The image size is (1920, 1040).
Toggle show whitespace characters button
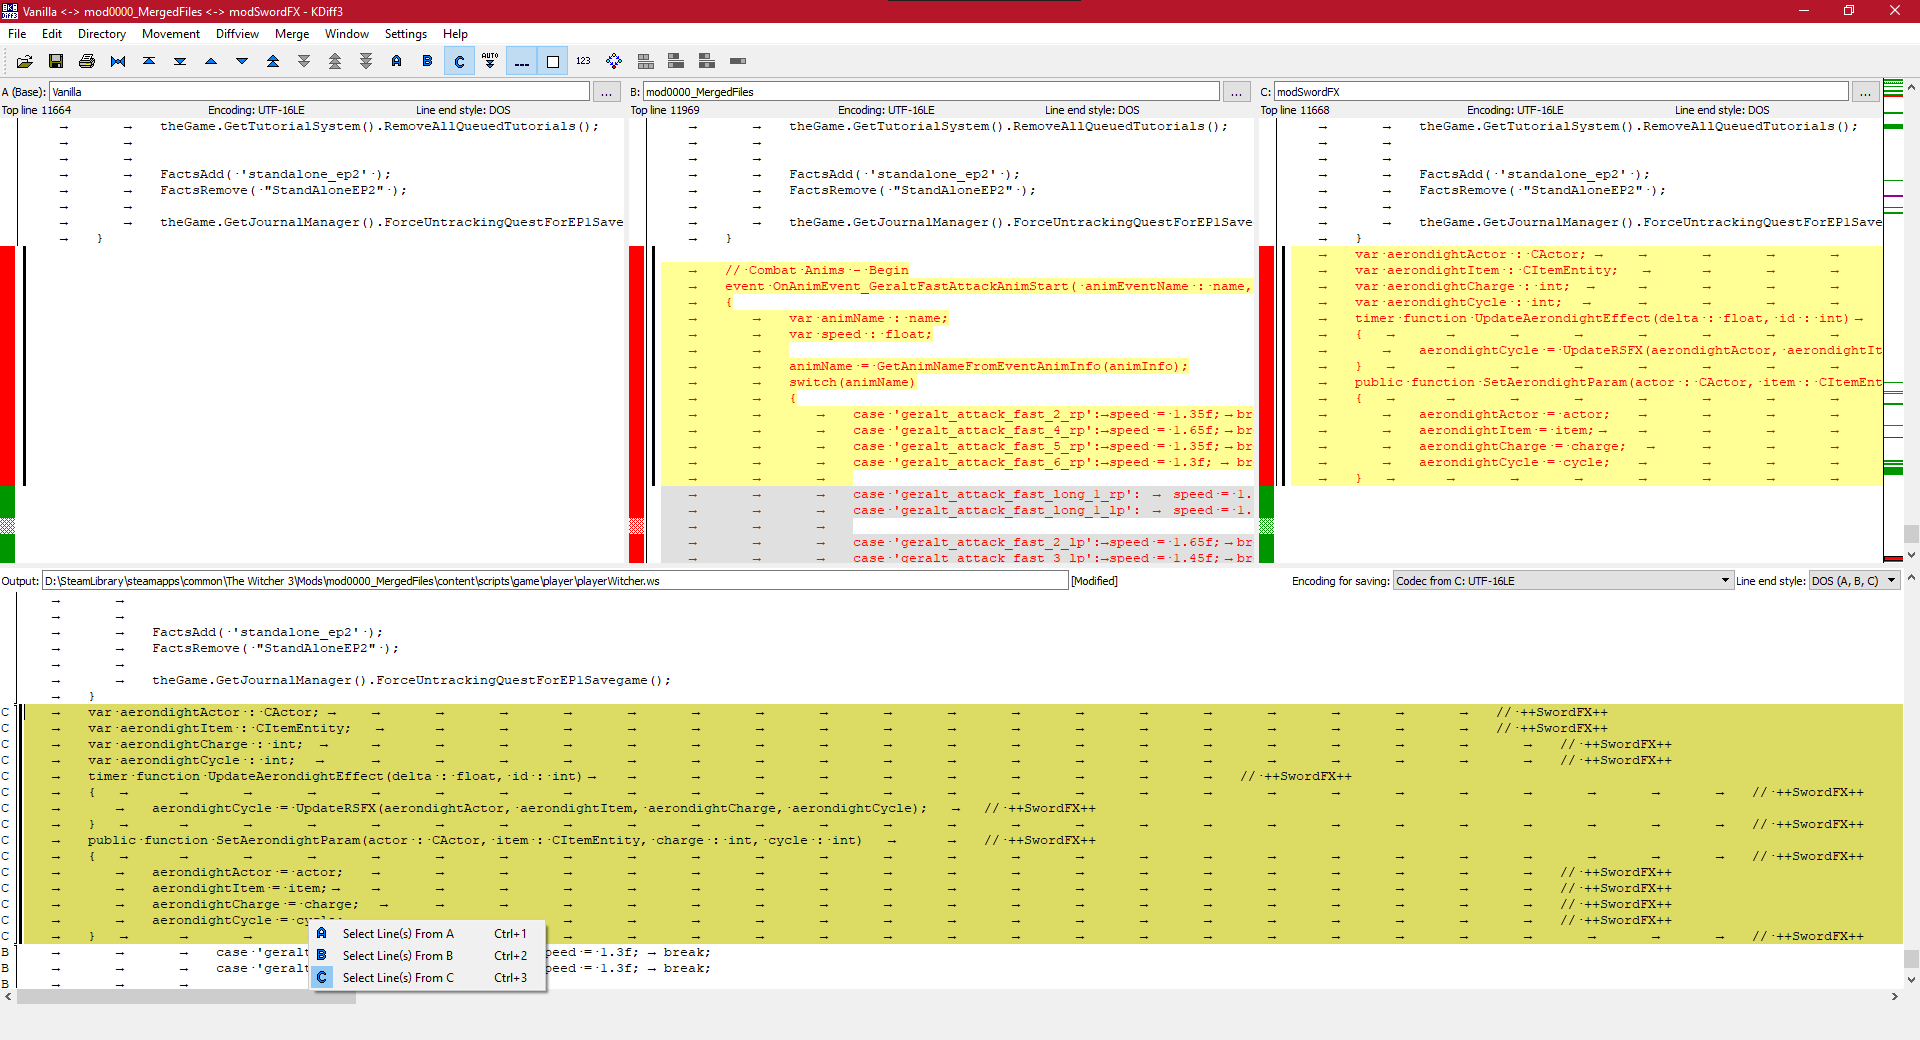[521, 61]
